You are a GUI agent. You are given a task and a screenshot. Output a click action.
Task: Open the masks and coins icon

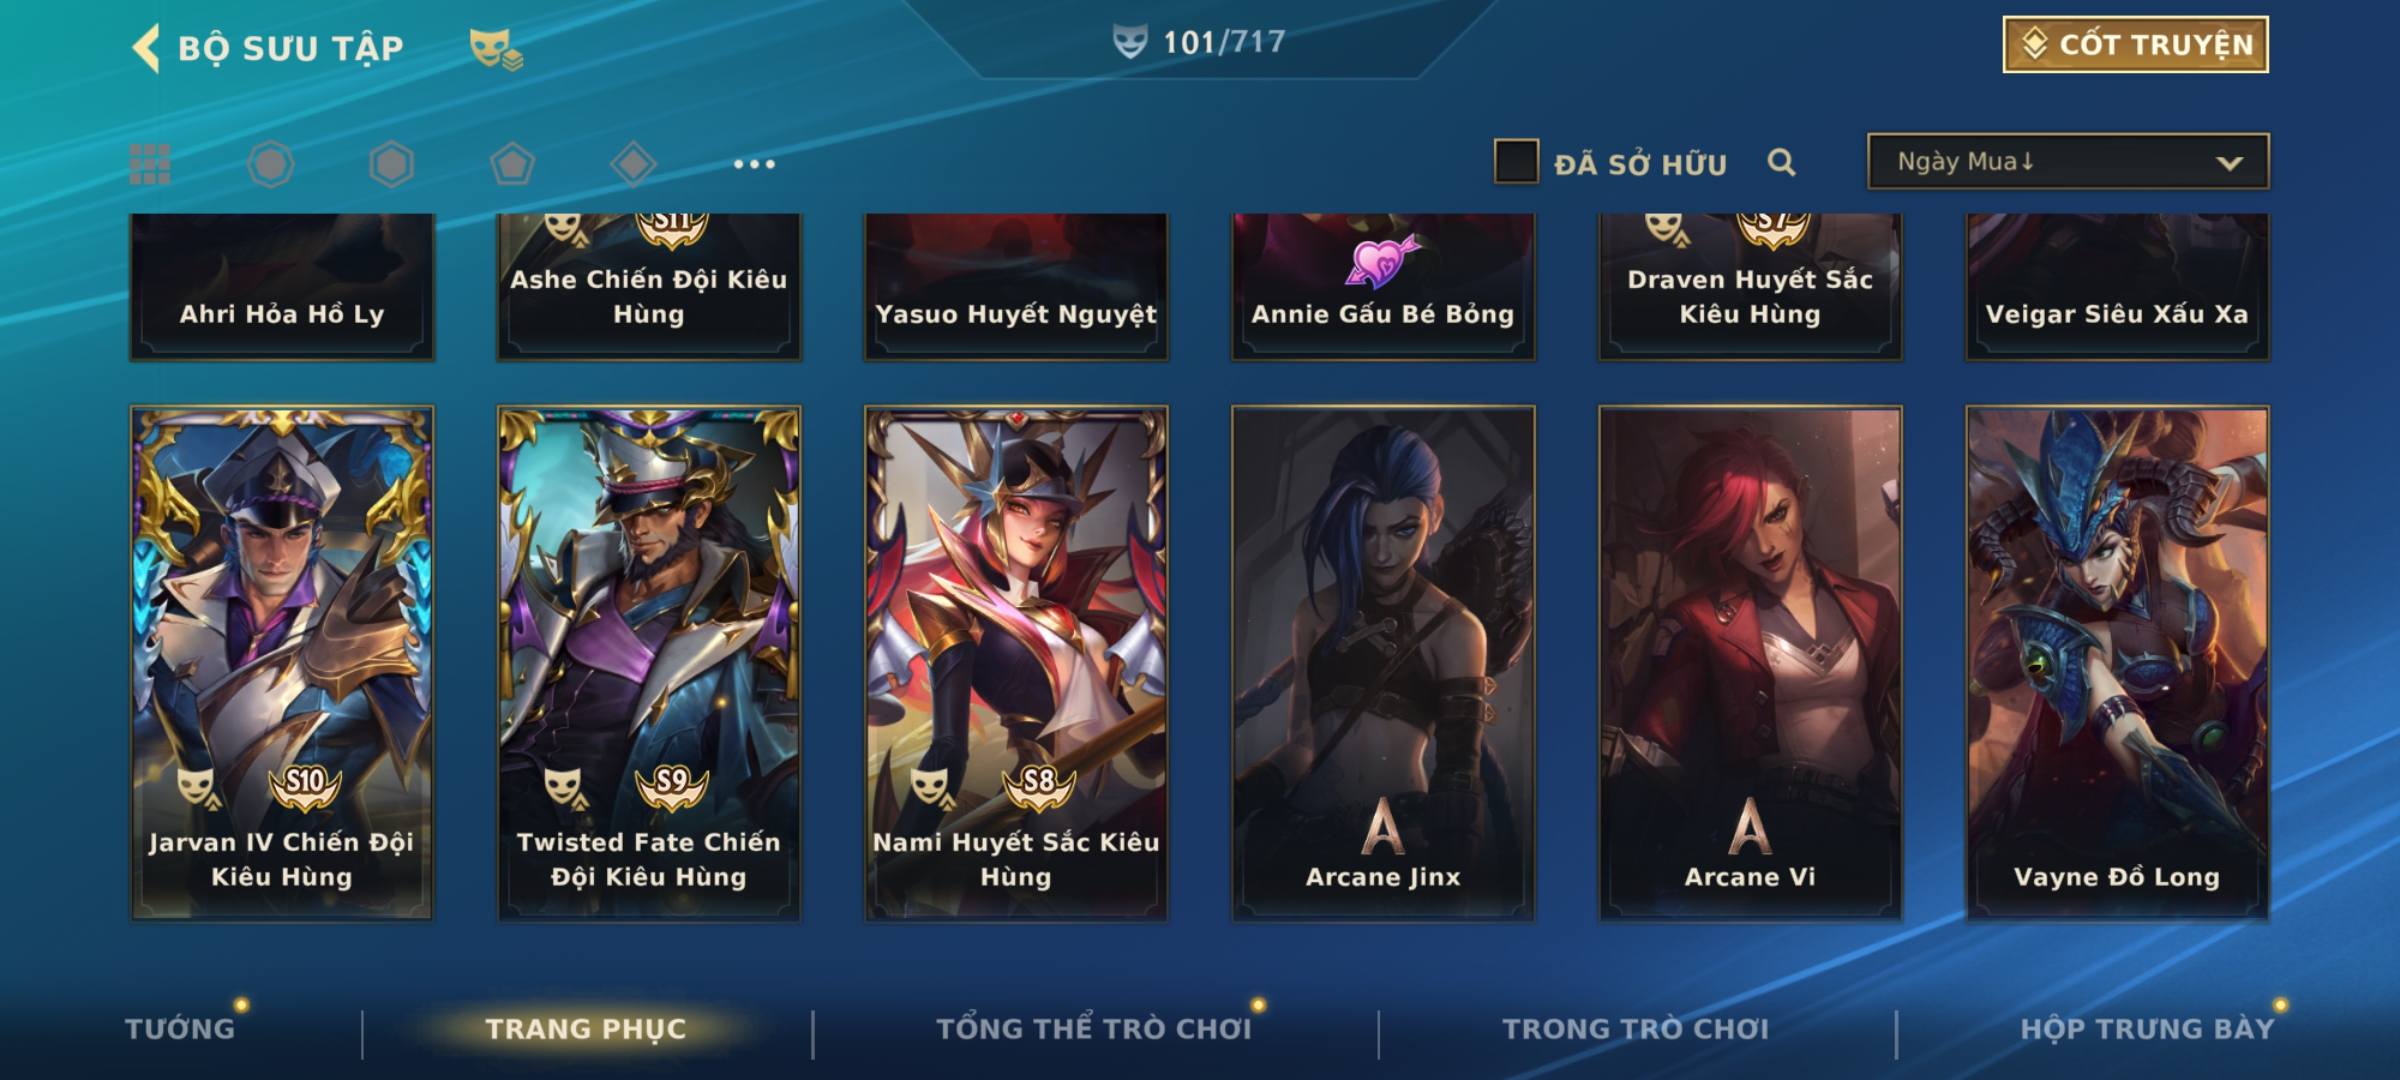496,49
